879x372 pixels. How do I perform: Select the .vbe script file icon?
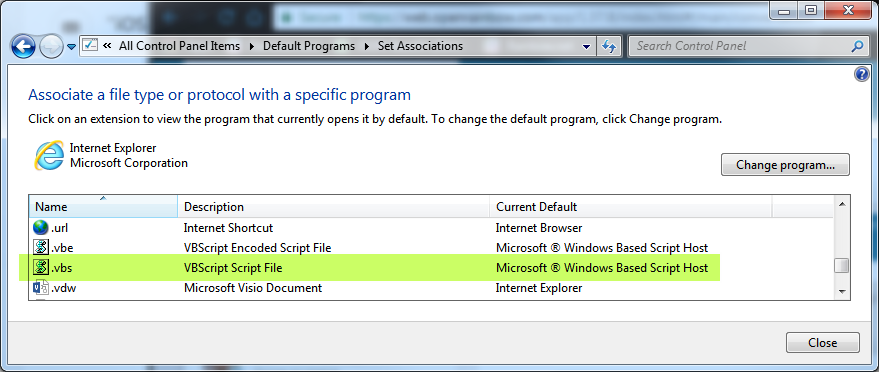(41, 248)
